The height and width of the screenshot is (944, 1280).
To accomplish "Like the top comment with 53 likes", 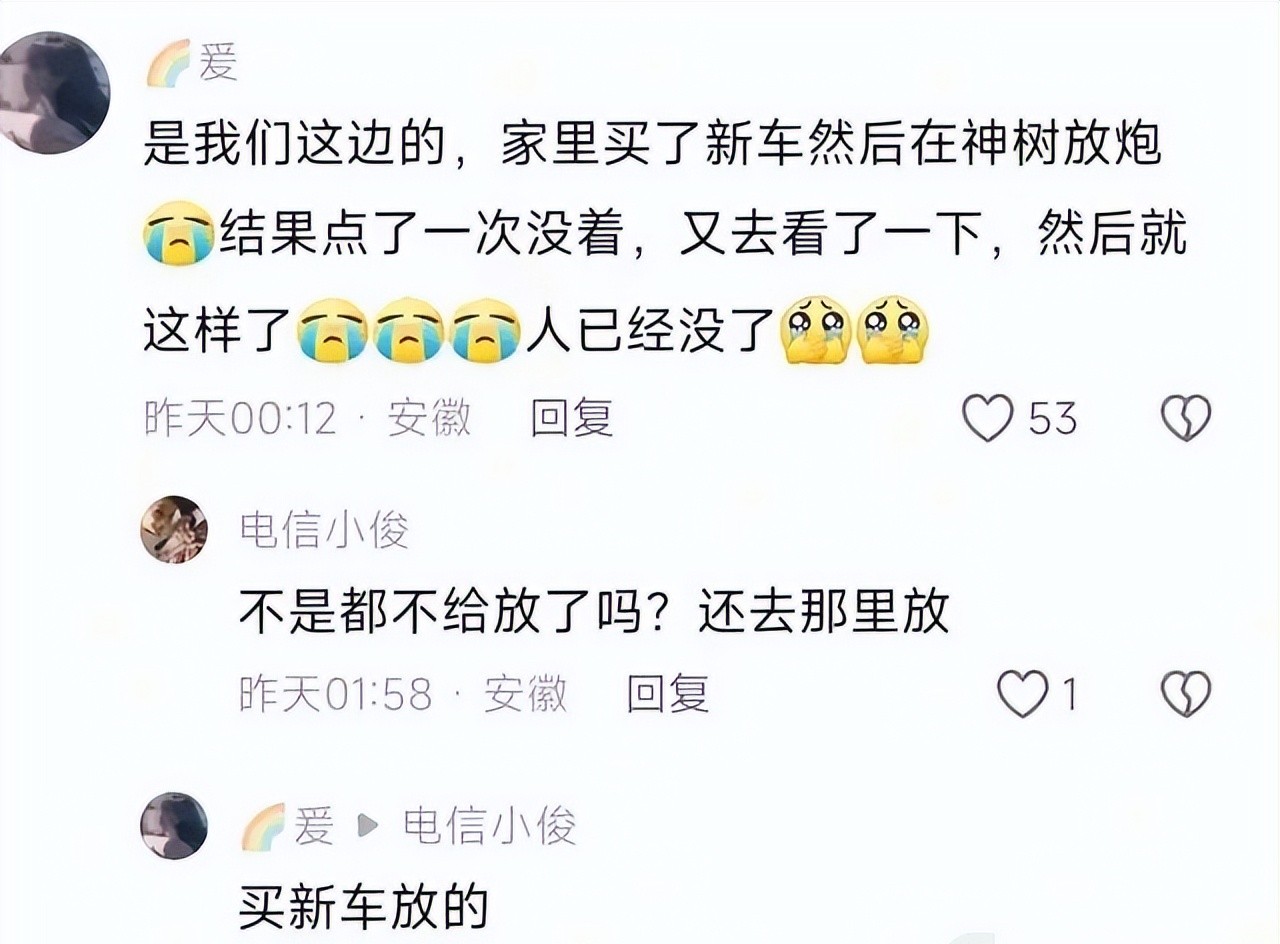I will [x=988, y=418].
